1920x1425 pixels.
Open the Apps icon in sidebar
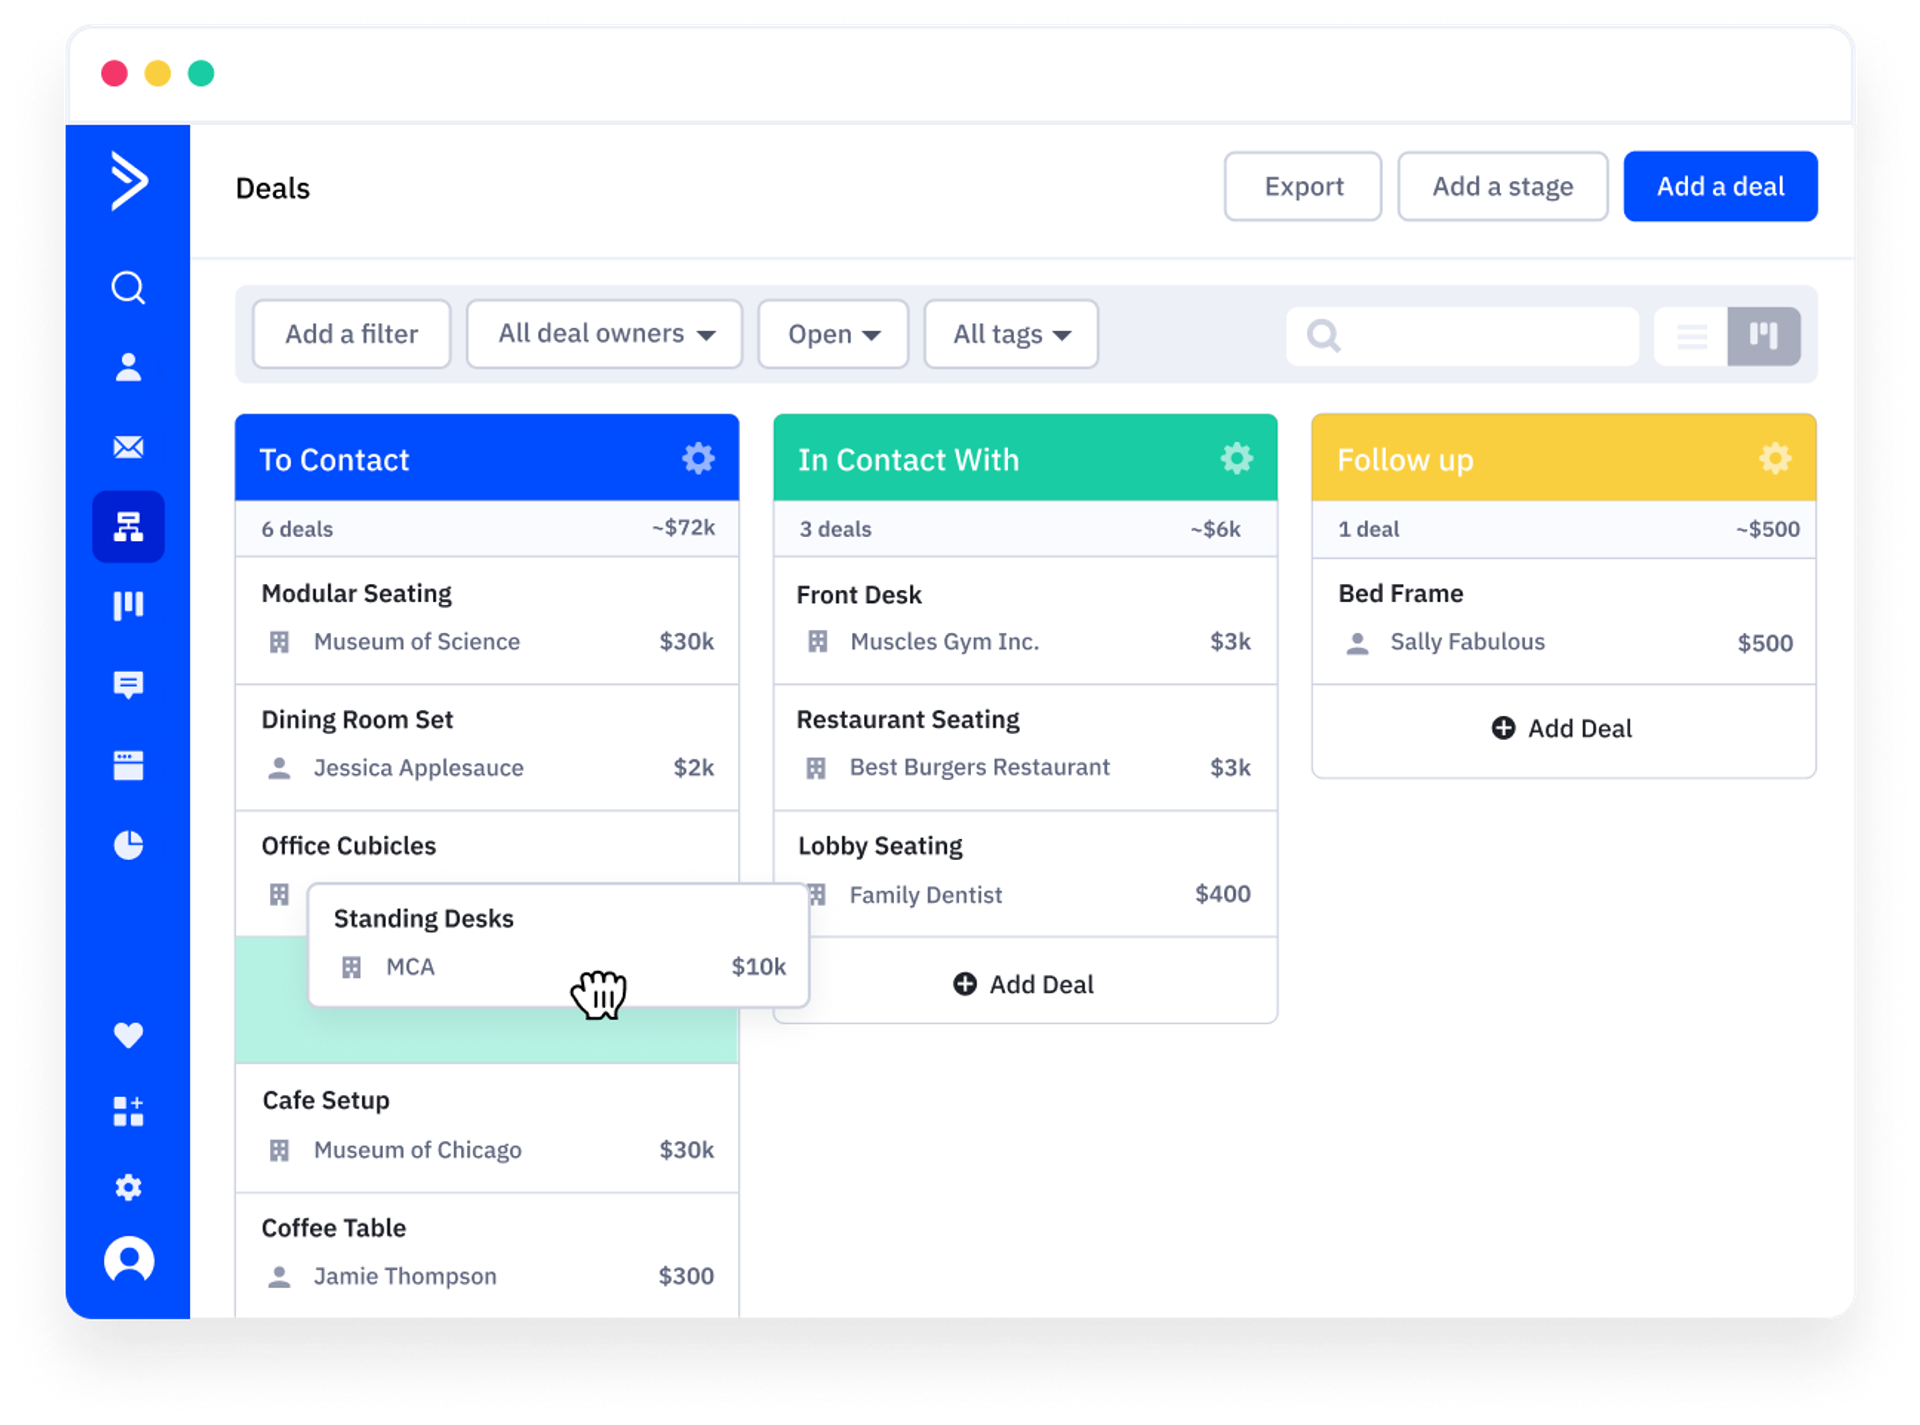tap(128, 1112)
